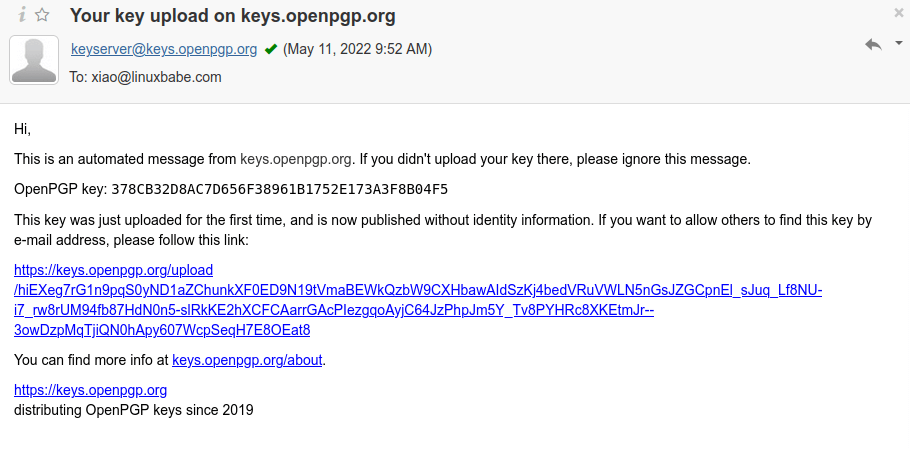This screenshot has height=449, width=910.
Task: Click the green verified checkmark icon
Action: pyautogui.click(x=270, y=49)
